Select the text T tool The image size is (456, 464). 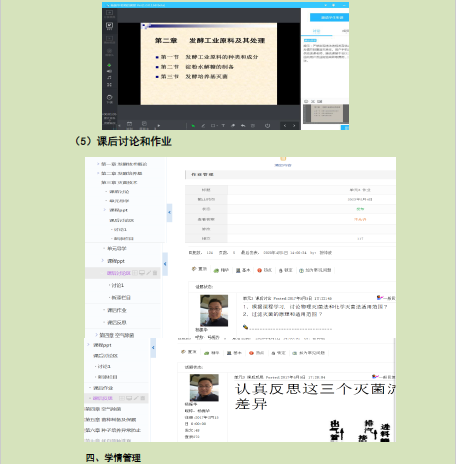[223, 126]
